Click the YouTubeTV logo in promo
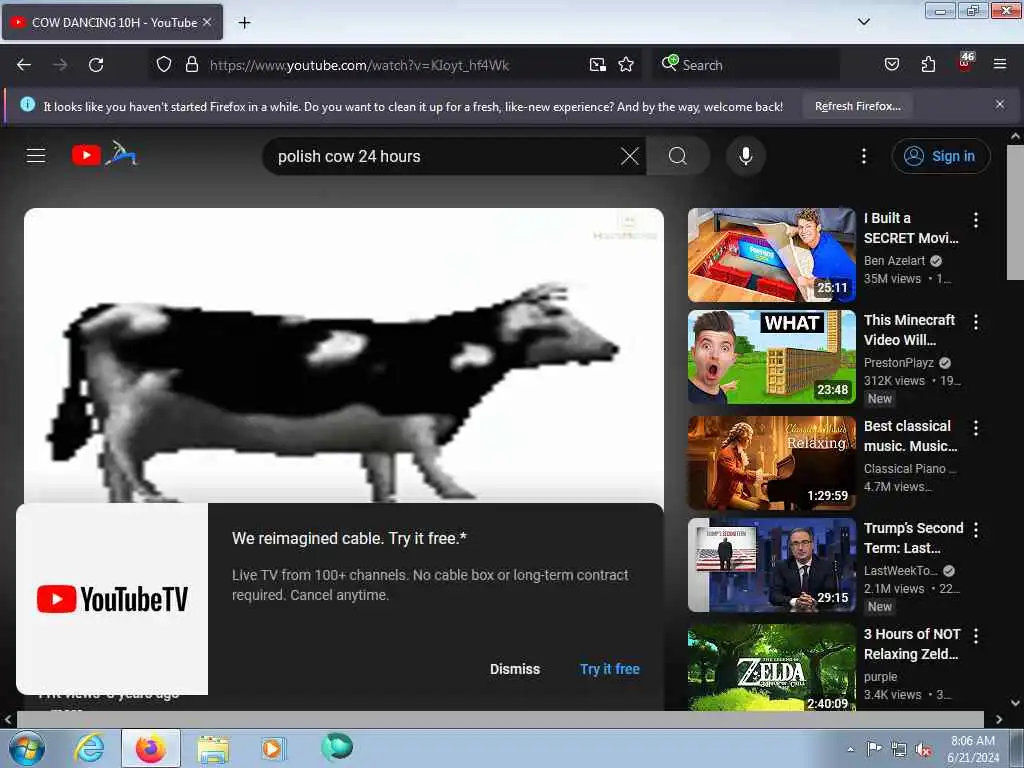1024x768 pixels. [x=112, y=599]
